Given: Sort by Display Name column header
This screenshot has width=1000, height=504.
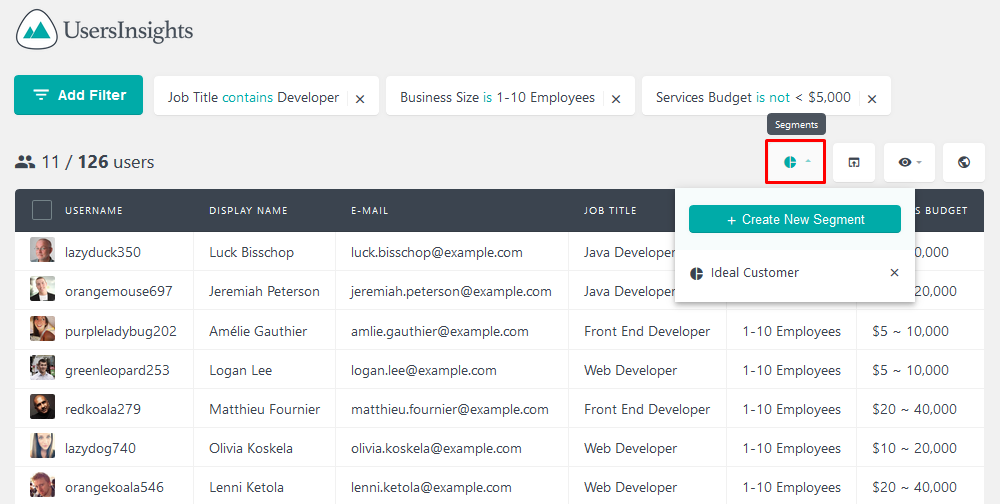Looking at the screenshot, I should pyautogui.click(x=248, y=211).
